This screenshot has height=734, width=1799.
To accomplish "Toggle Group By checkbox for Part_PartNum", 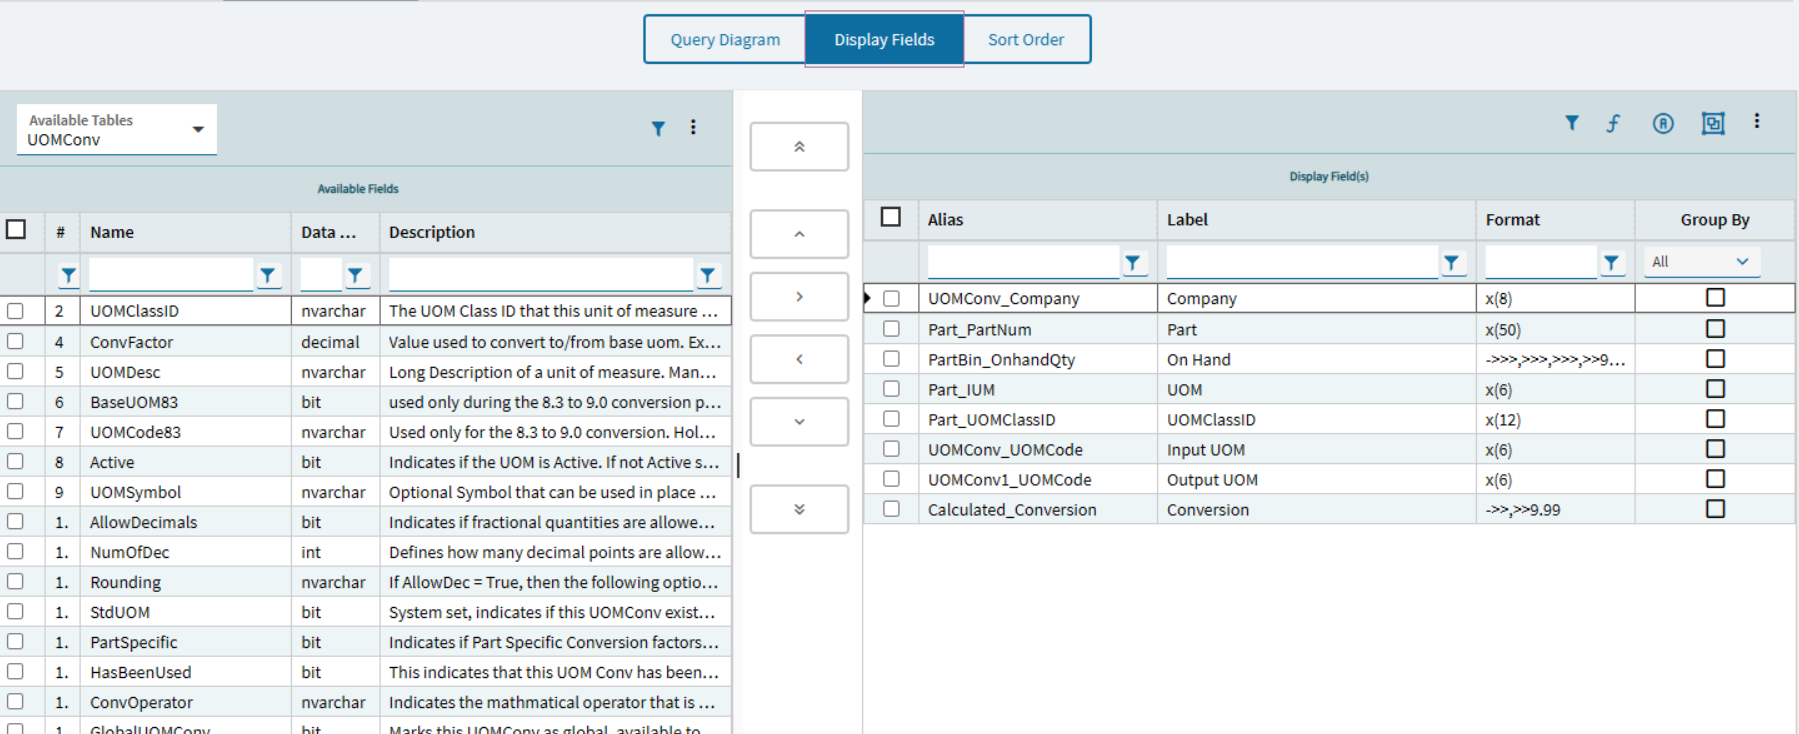I will (x=1715, y=329).
